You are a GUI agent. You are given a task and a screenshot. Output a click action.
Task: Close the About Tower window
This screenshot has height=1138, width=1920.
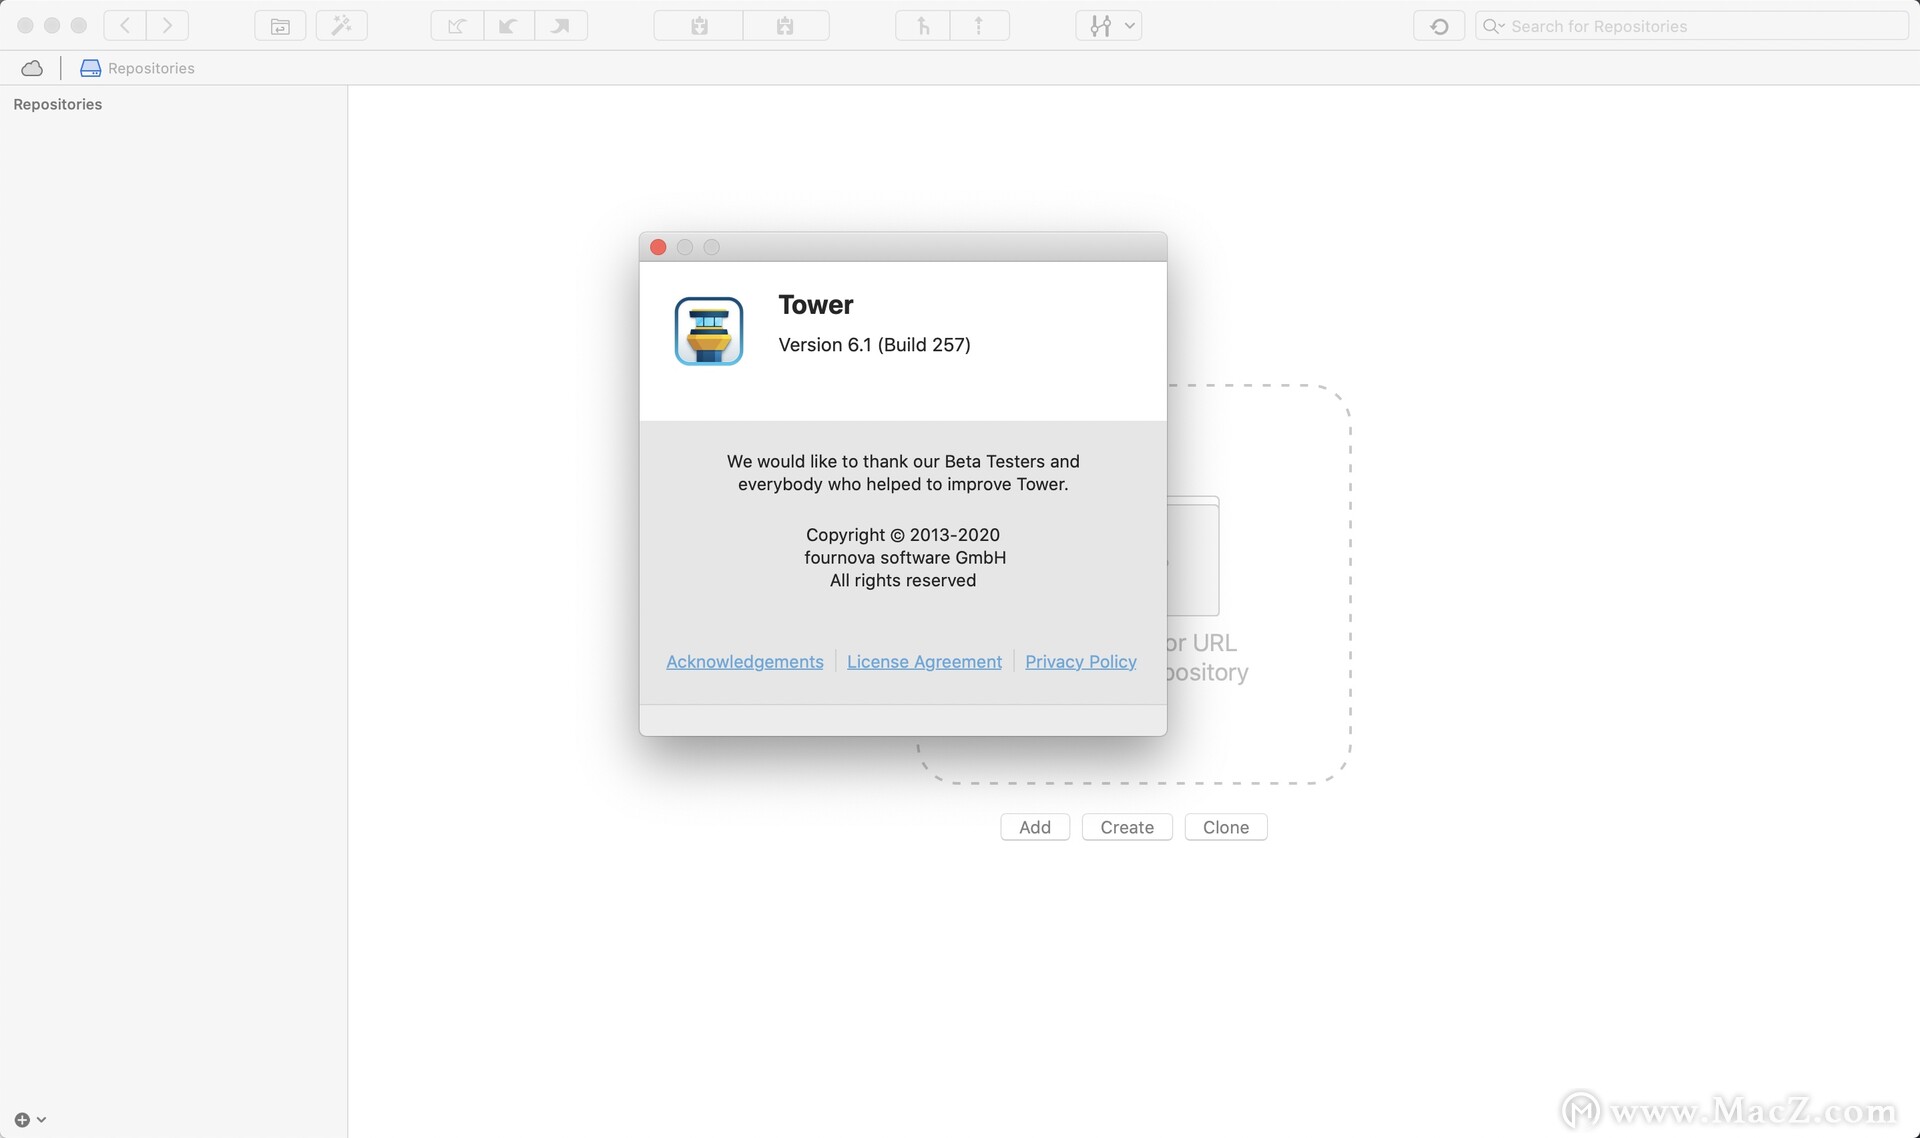[x=658, y=247]
